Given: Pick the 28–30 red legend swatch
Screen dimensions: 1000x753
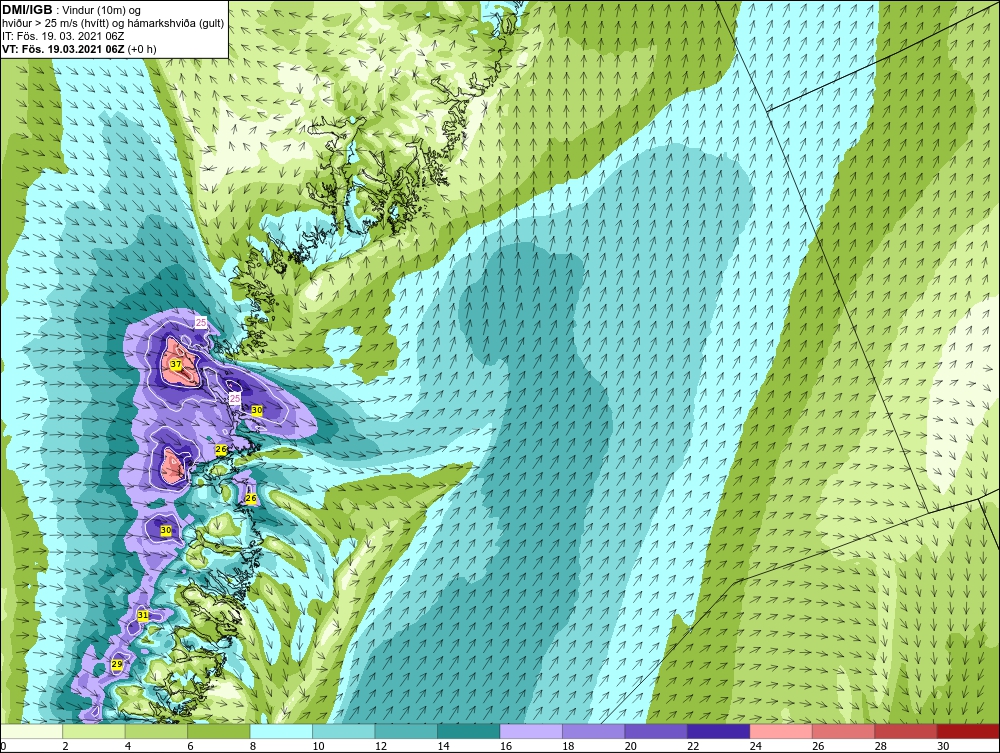Looking at the screenshot, I should tap(906, 731).
